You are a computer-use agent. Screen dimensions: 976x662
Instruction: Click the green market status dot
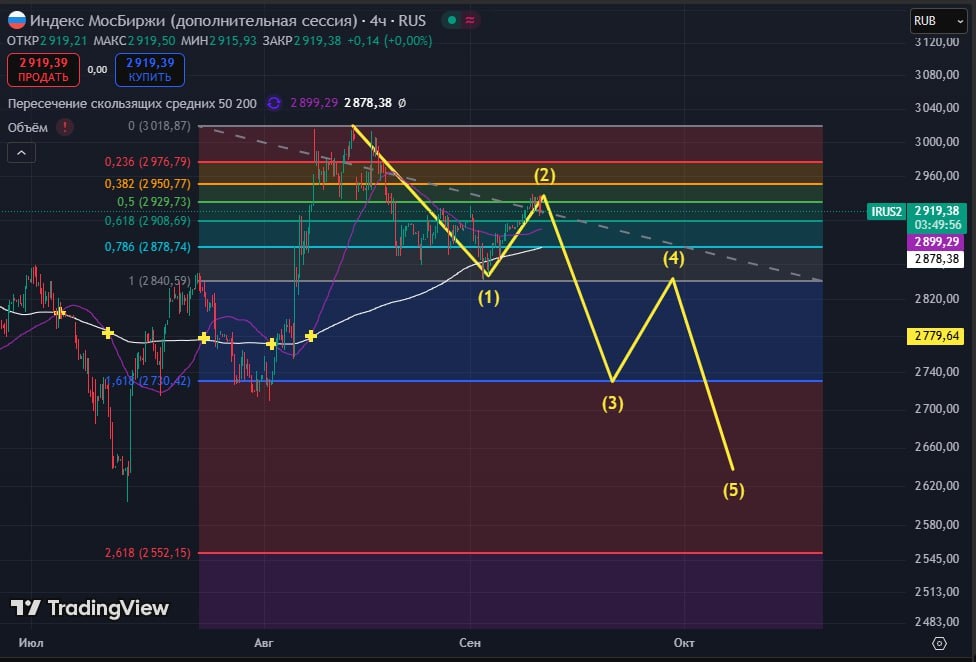click(x=453, y=21)
